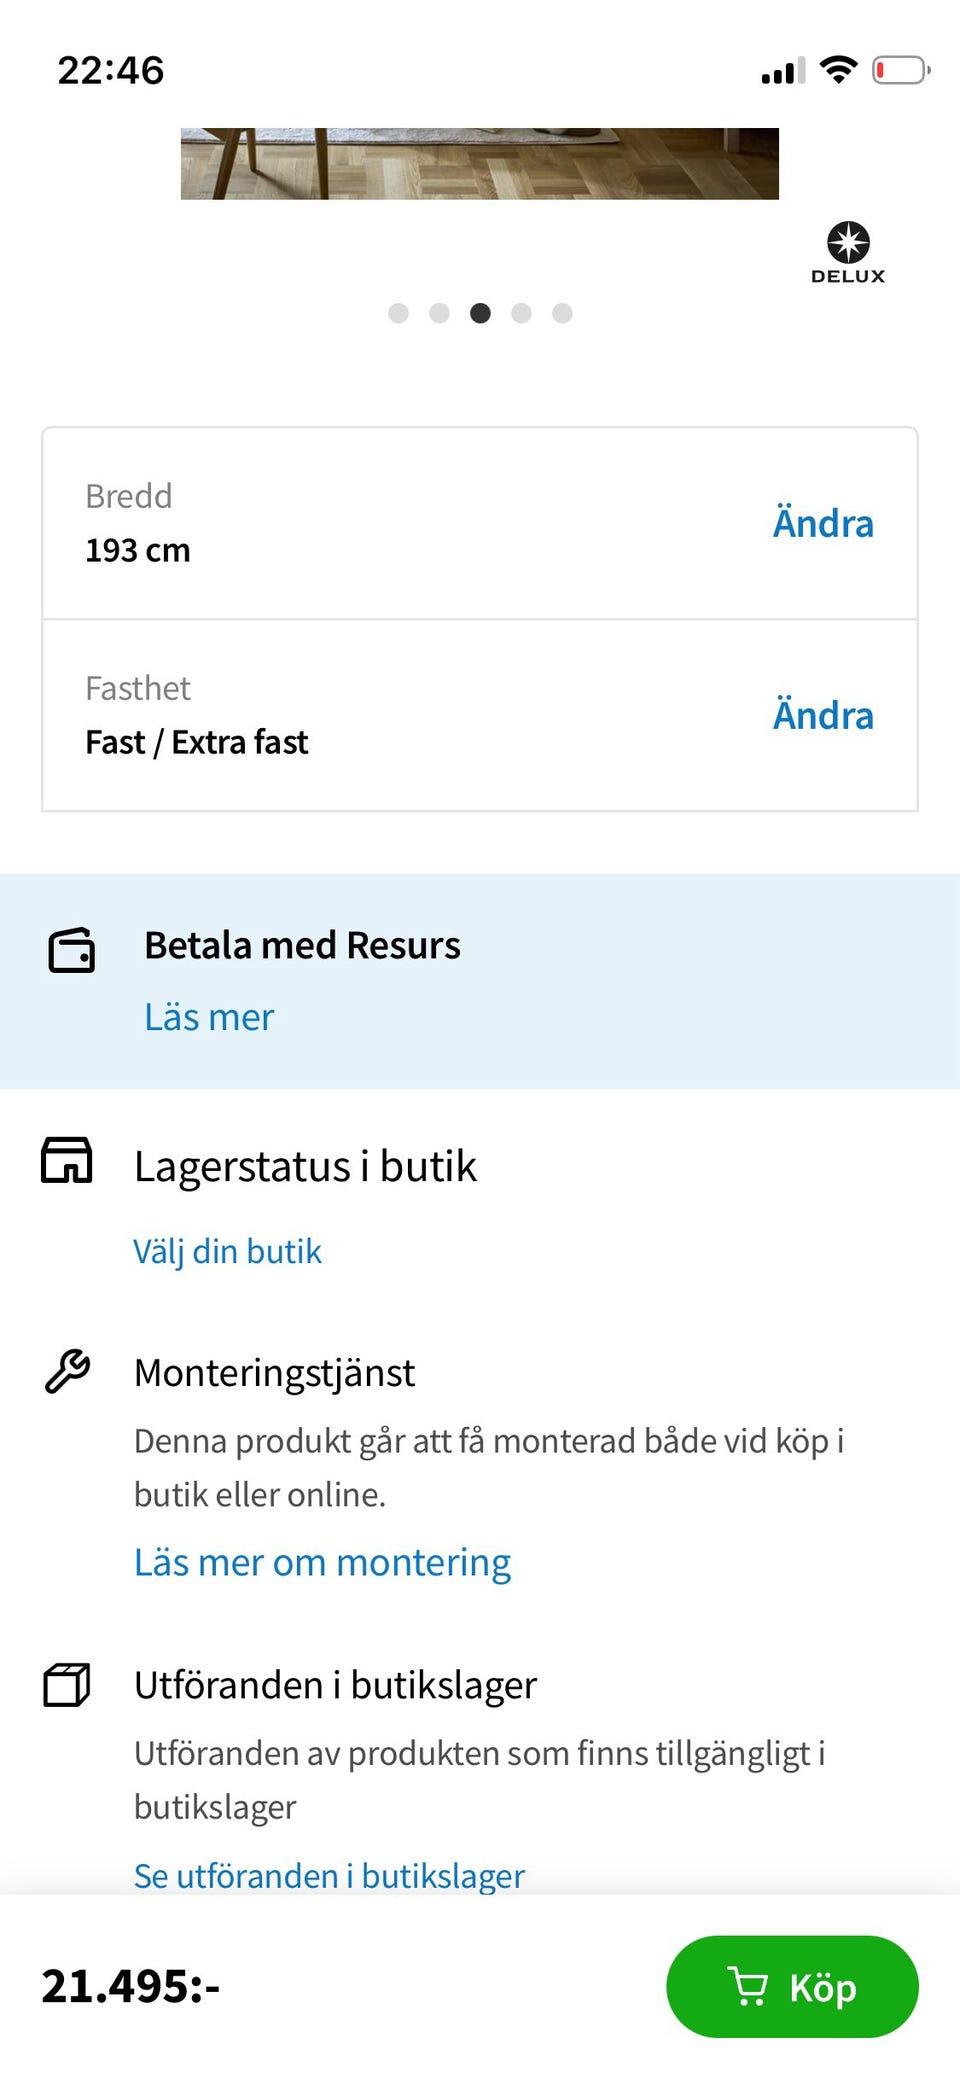Tap the cellular signal bars icon

pos(783,72)
